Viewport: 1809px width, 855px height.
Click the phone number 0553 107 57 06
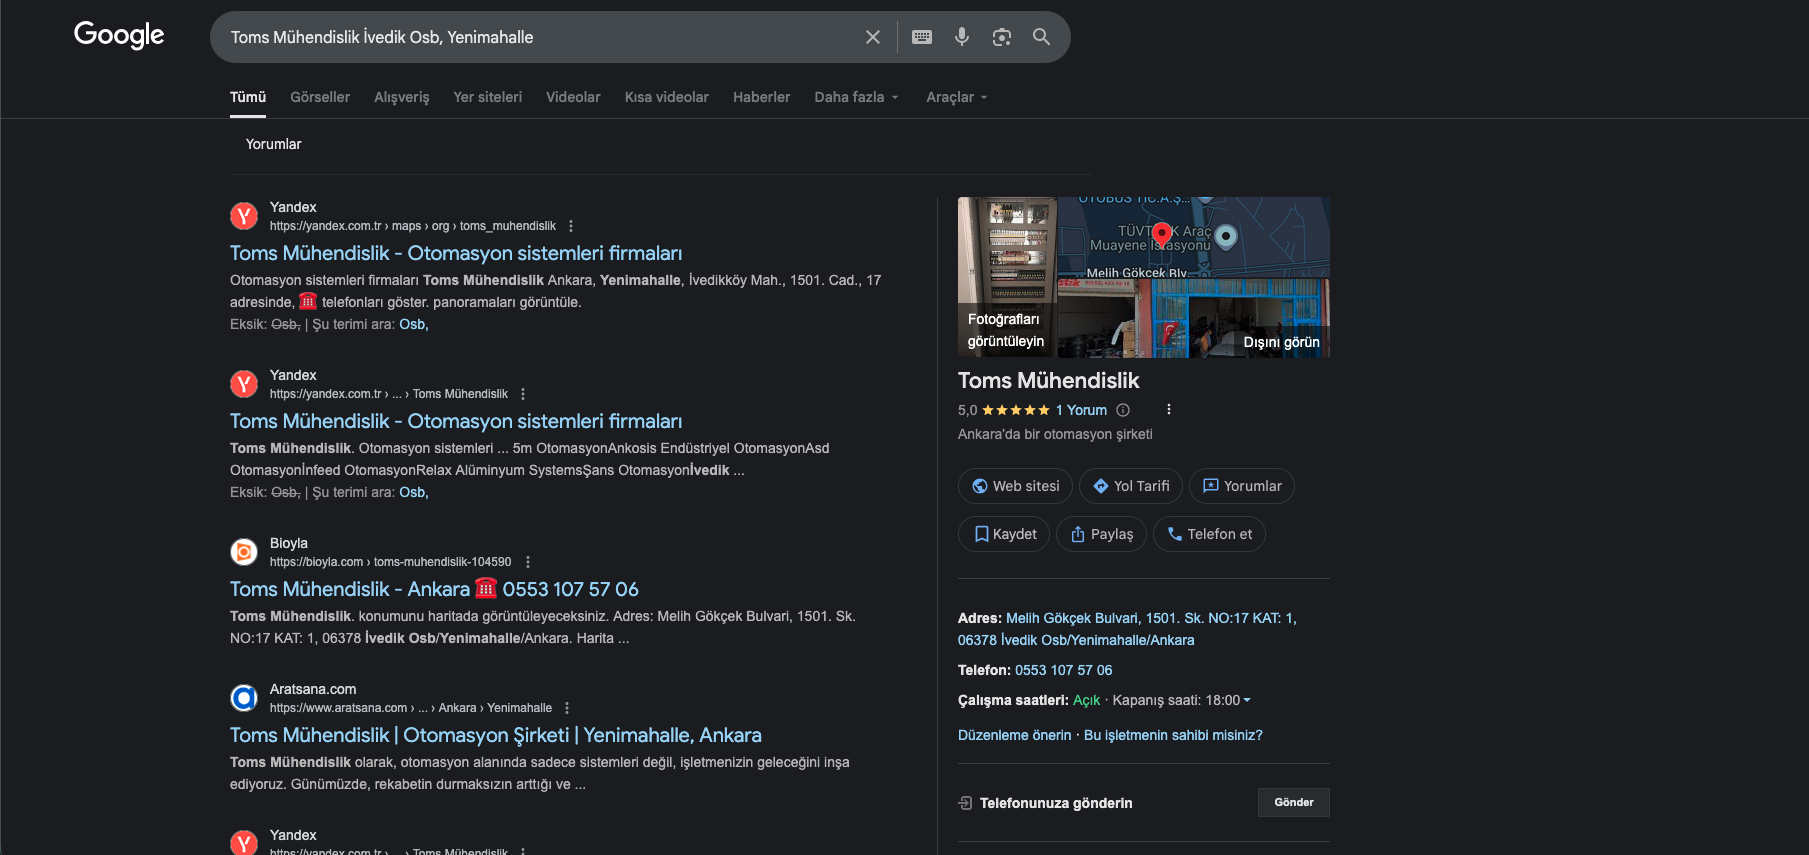point(1063,670)
